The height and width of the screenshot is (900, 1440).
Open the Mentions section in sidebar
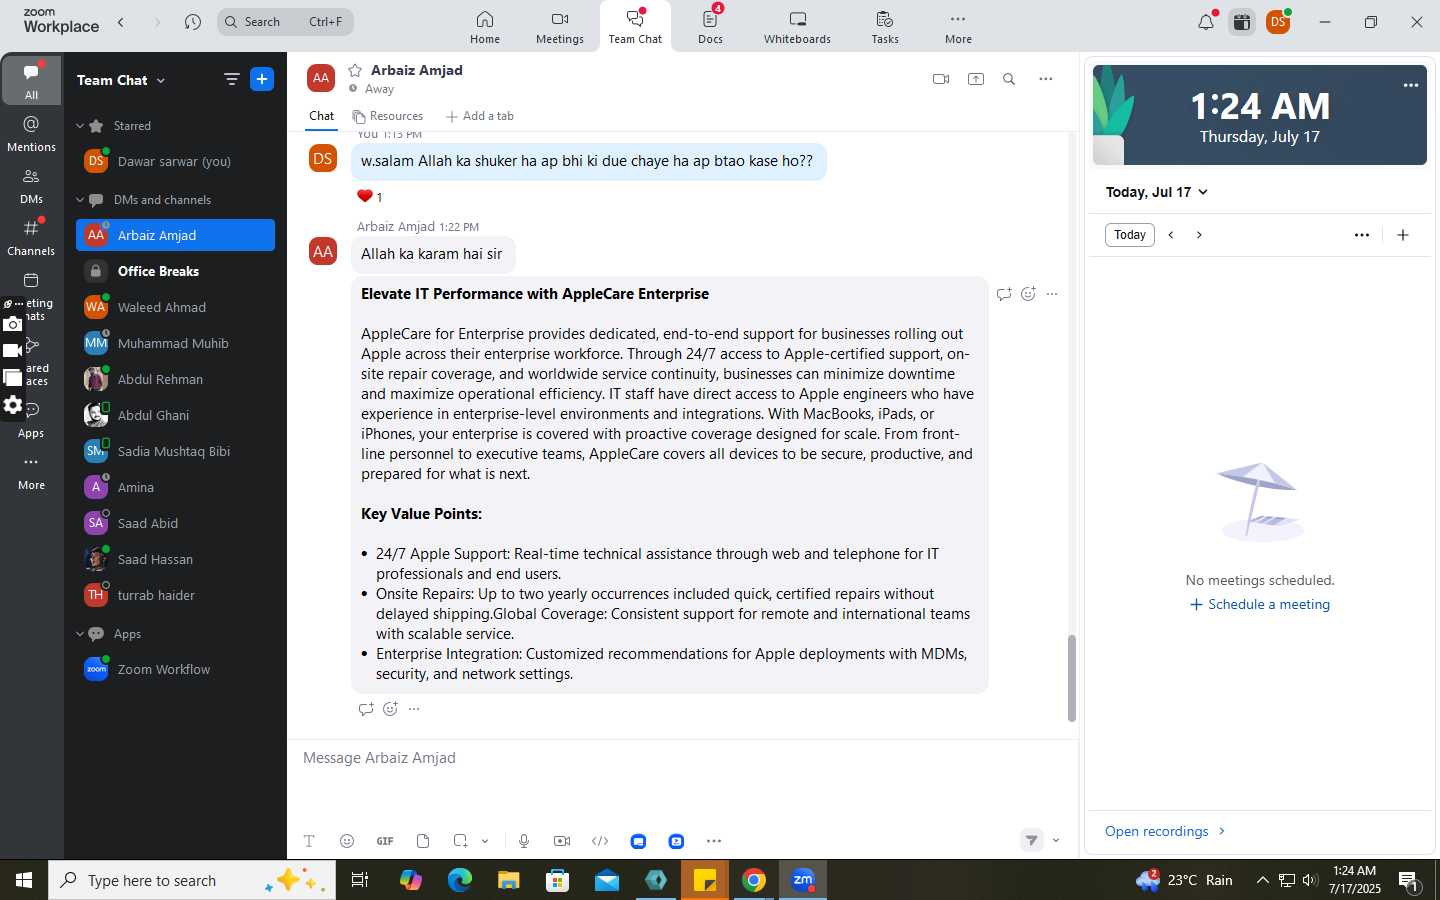point(31,133)
